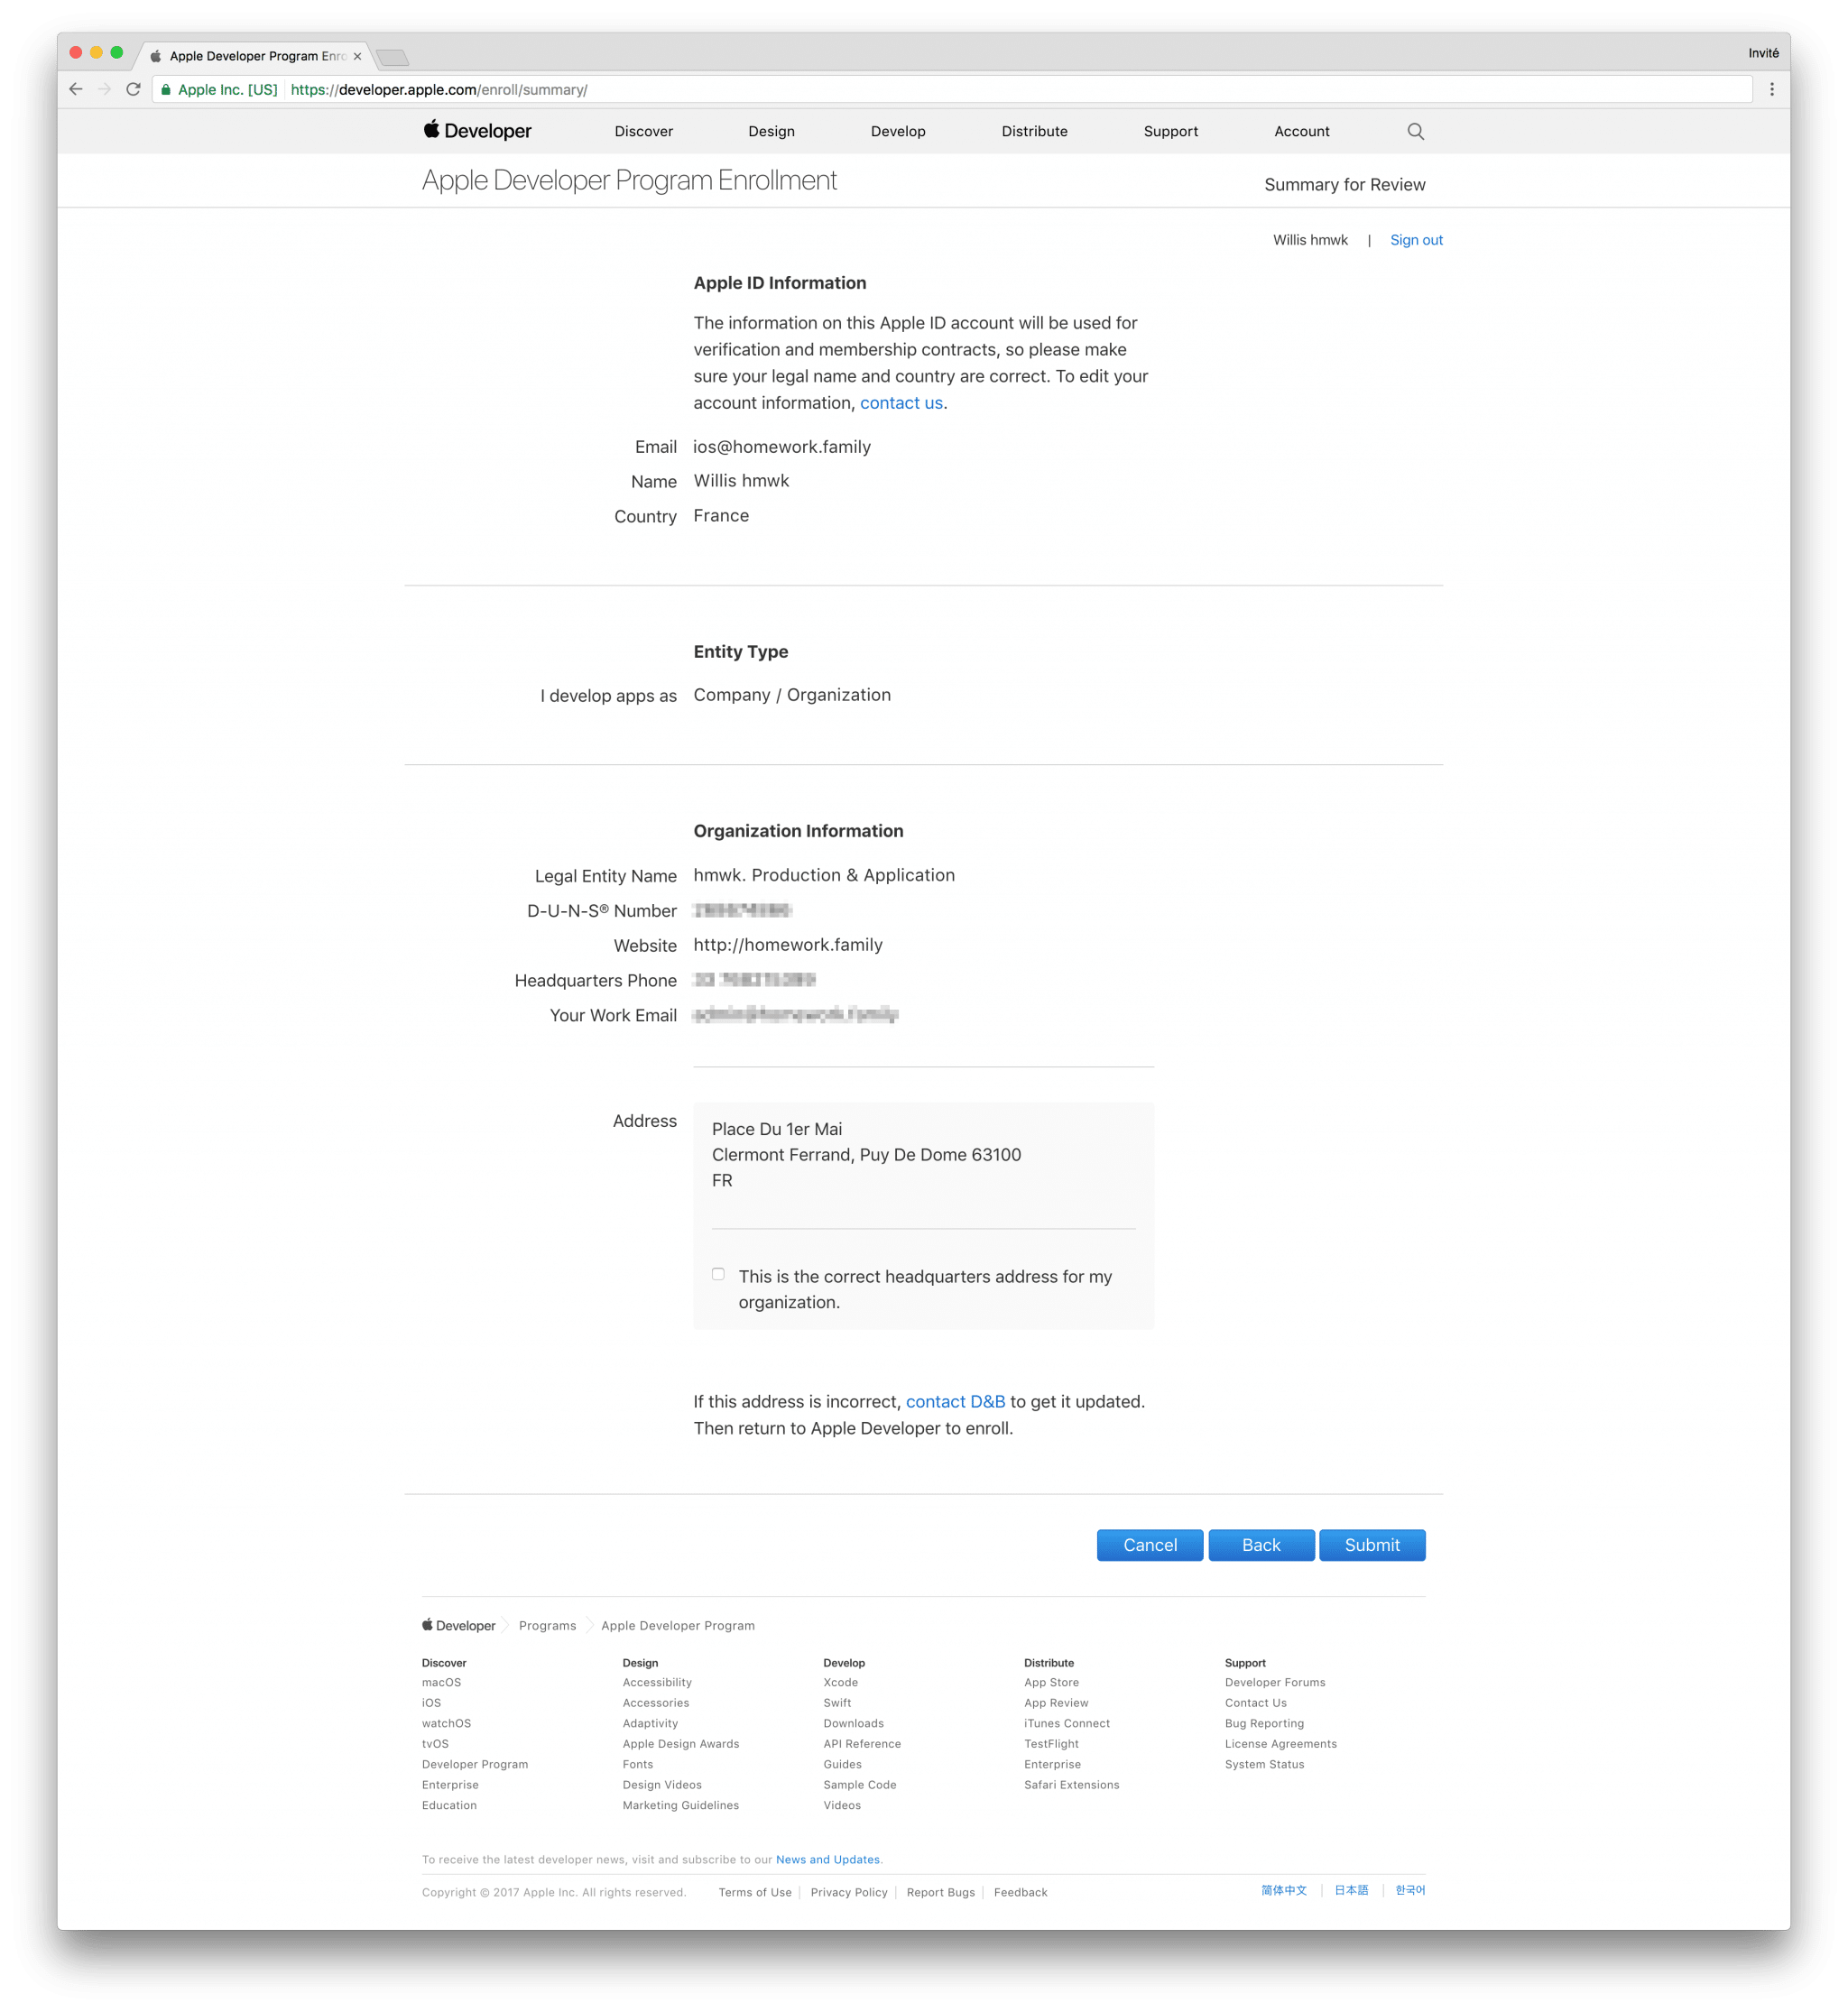Image resolution: width=1848 pixels, height=2012 pixels.
Task: Click the Summary for Review heading
Action: click(x=1344, y=185)
